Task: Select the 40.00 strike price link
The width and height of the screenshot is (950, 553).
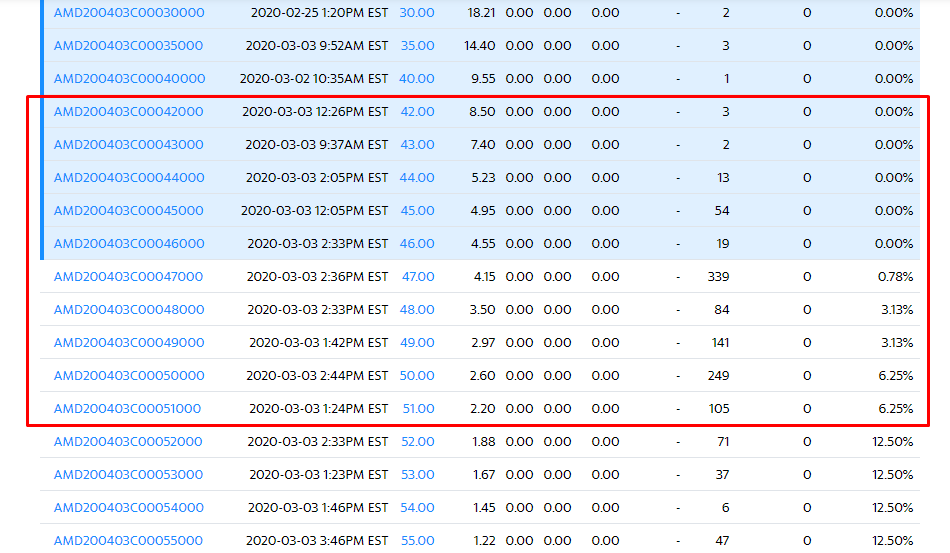Action: pyautogui.click(x=417, y=79)
